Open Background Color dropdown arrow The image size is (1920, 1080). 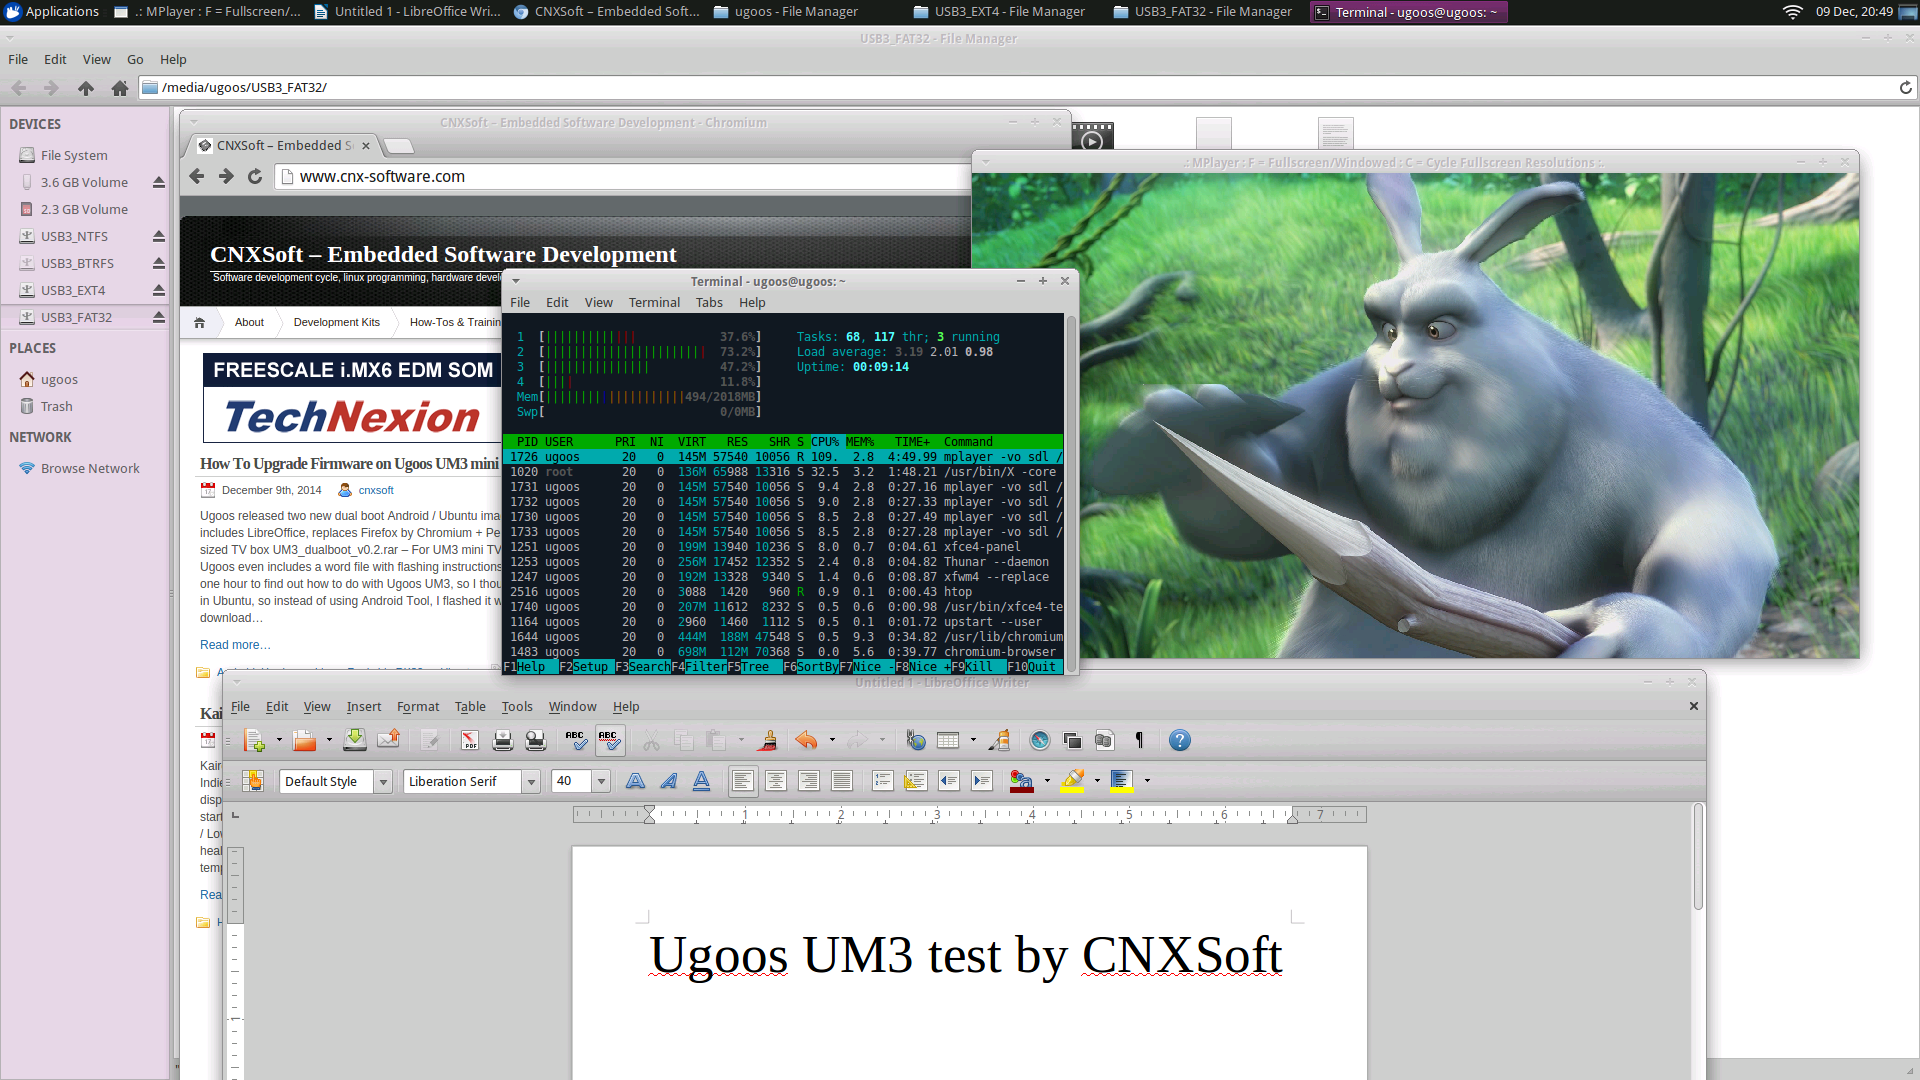pos(1147,781)
